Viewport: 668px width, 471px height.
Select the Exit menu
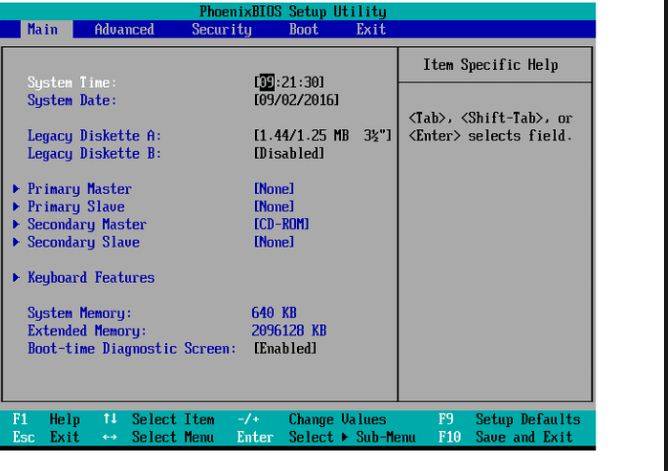tap(371, 29)
